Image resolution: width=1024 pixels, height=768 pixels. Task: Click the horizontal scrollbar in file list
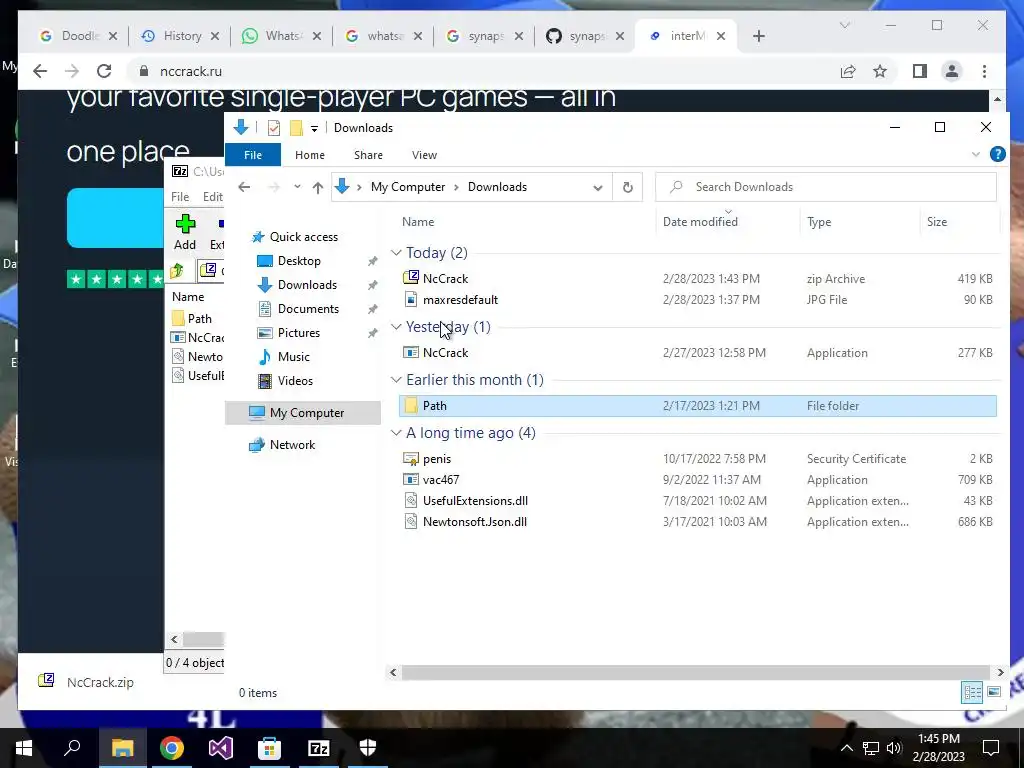[697, 672]
